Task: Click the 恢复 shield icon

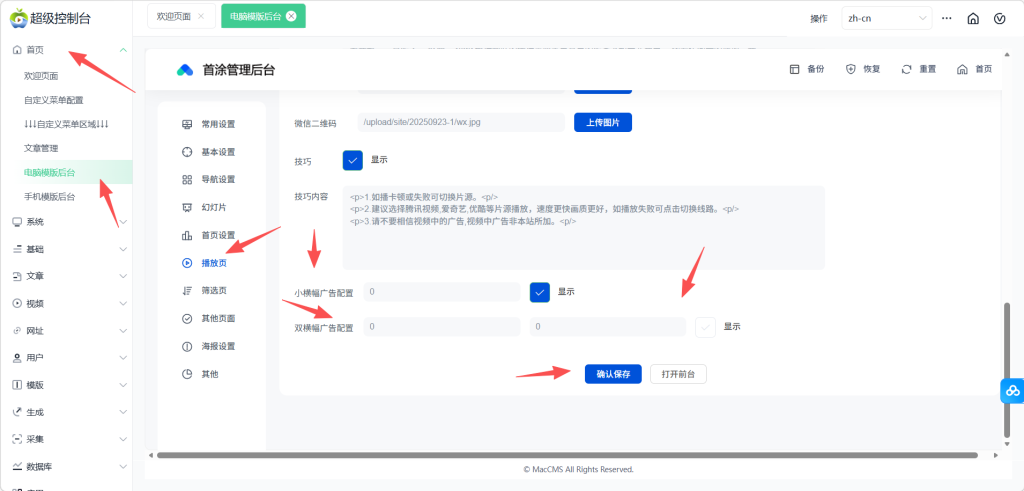Action: point(850,69)
